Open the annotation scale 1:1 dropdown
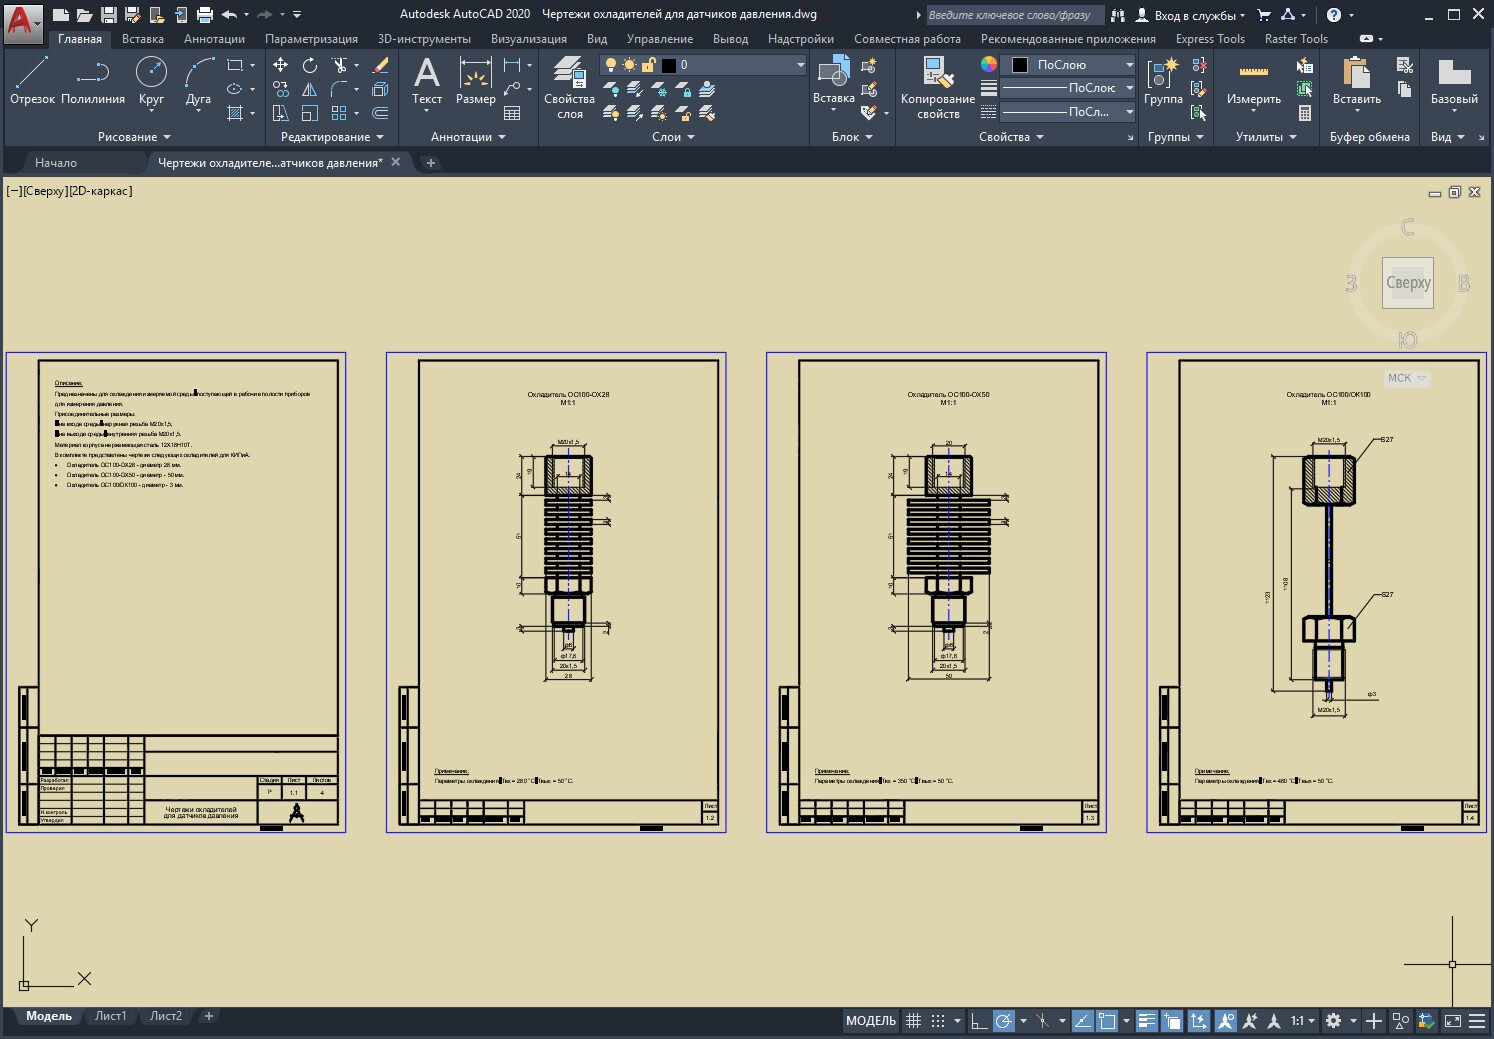The image size is (1494, 1039). [x=1301, y=1021]
